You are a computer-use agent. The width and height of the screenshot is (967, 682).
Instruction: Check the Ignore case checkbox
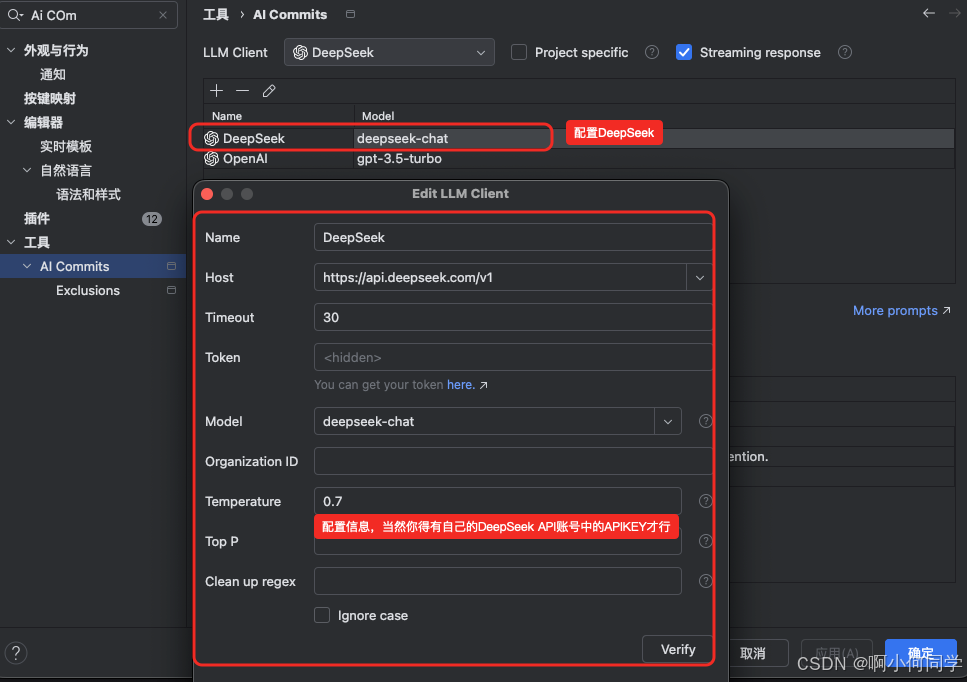322,615
